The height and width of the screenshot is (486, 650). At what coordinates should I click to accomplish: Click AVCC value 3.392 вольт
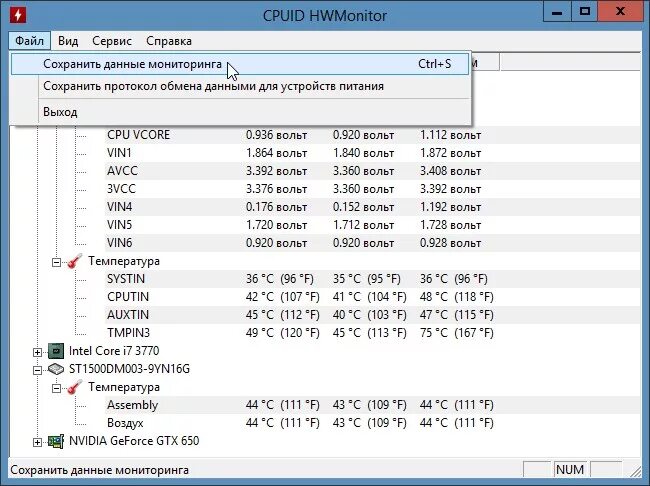[x=276, y=171]
